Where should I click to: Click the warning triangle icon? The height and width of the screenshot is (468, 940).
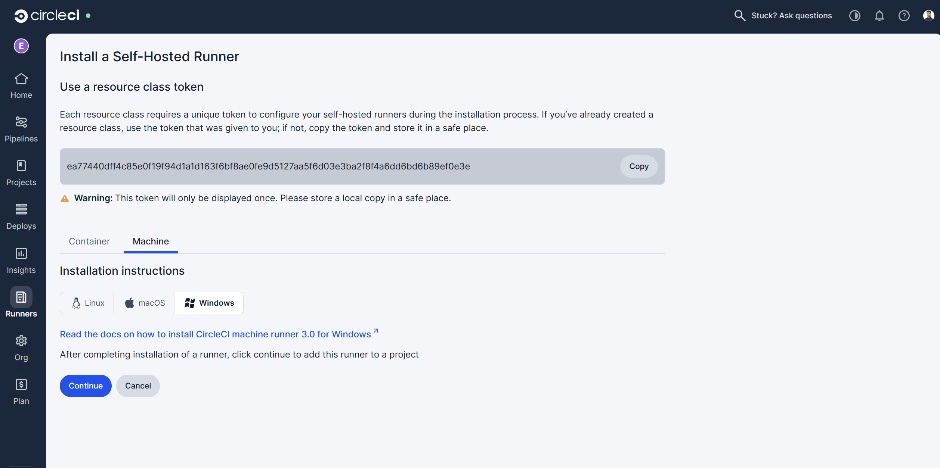(x=65, y=198)
